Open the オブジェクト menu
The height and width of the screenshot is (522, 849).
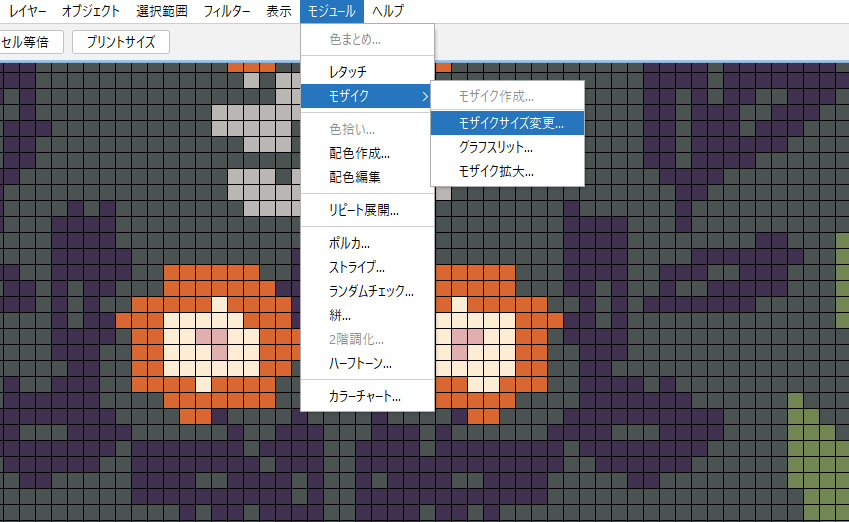91,12
